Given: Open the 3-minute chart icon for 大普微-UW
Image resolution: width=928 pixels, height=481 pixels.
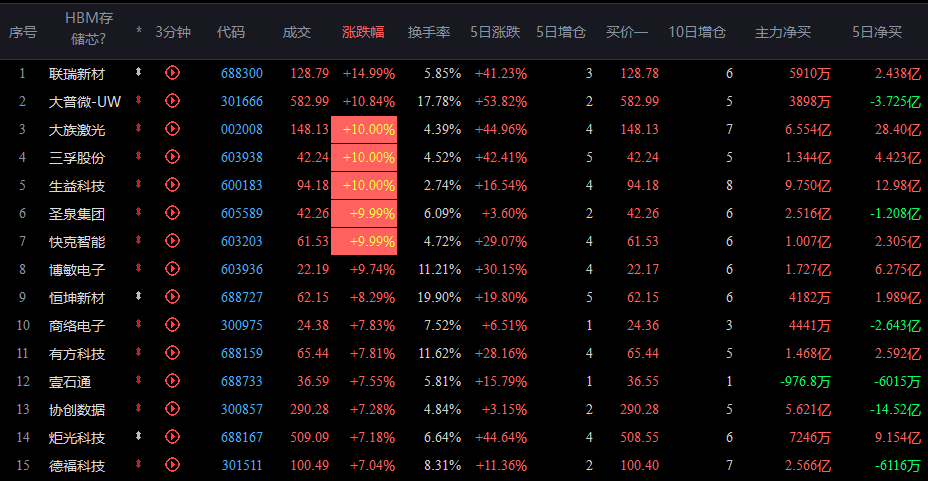Looking at the screenshot, I should (x=172, y=101).
